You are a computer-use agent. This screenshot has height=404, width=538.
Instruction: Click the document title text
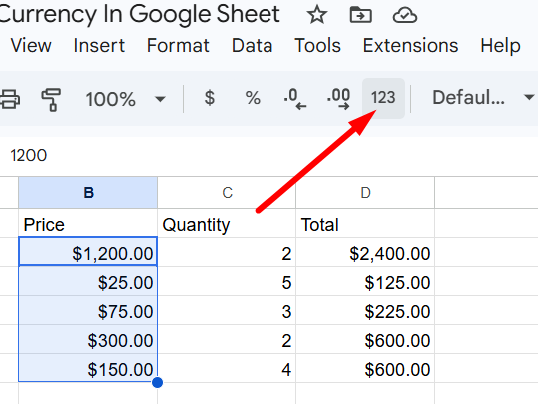[139, 14]
